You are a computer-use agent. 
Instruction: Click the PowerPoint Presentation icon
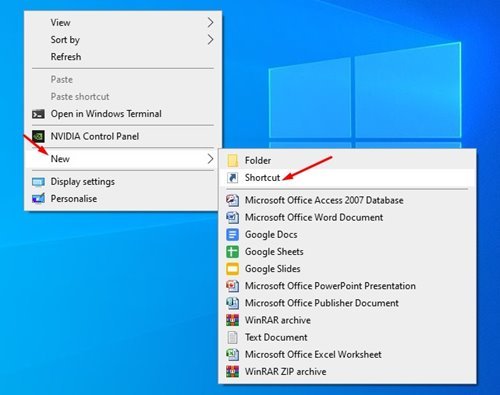[x=232, y=286]
